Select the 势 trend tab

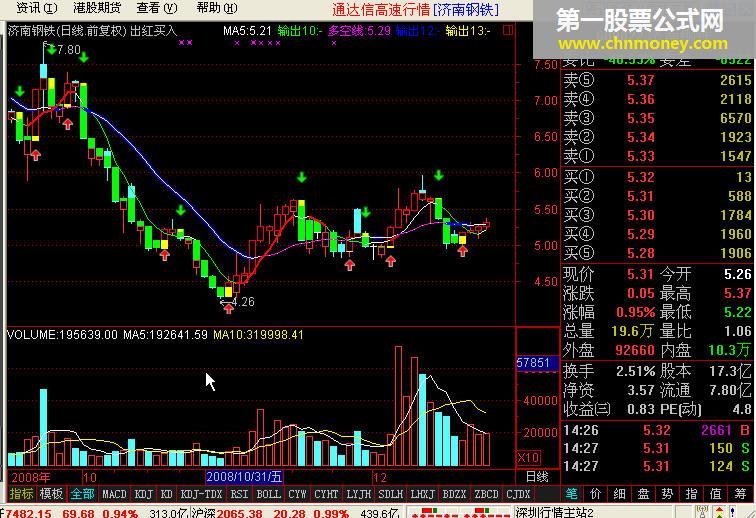tap(668, 494)
